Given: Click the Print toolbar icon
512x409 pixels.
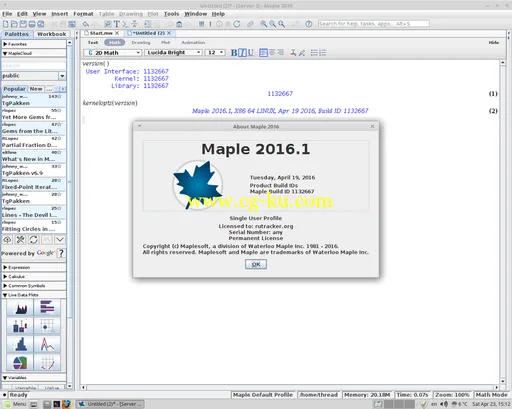Looking at the screenshot, I should click(x=32, y=24).
